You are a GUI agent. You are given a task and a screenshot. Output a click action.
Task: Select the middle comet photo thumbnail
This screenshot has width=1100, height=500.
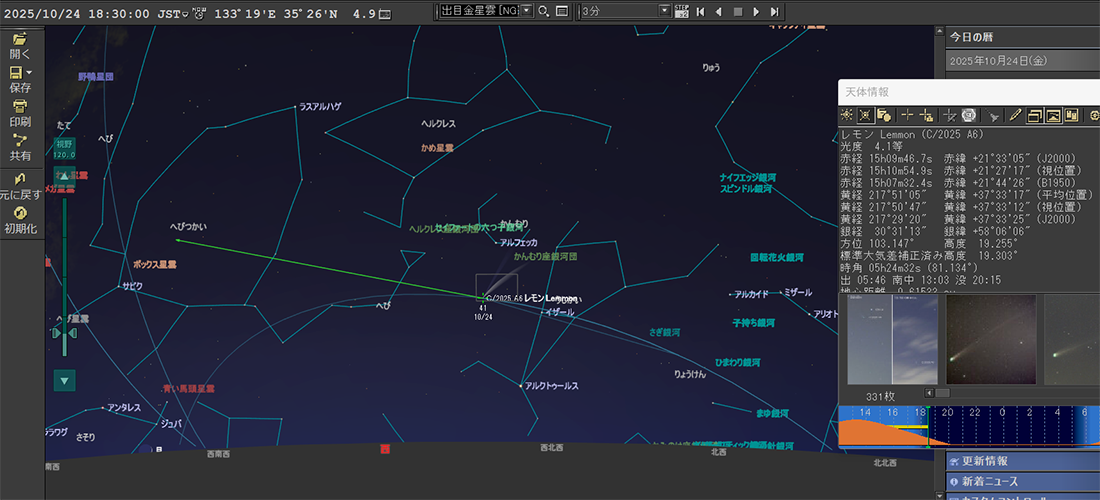990,340
